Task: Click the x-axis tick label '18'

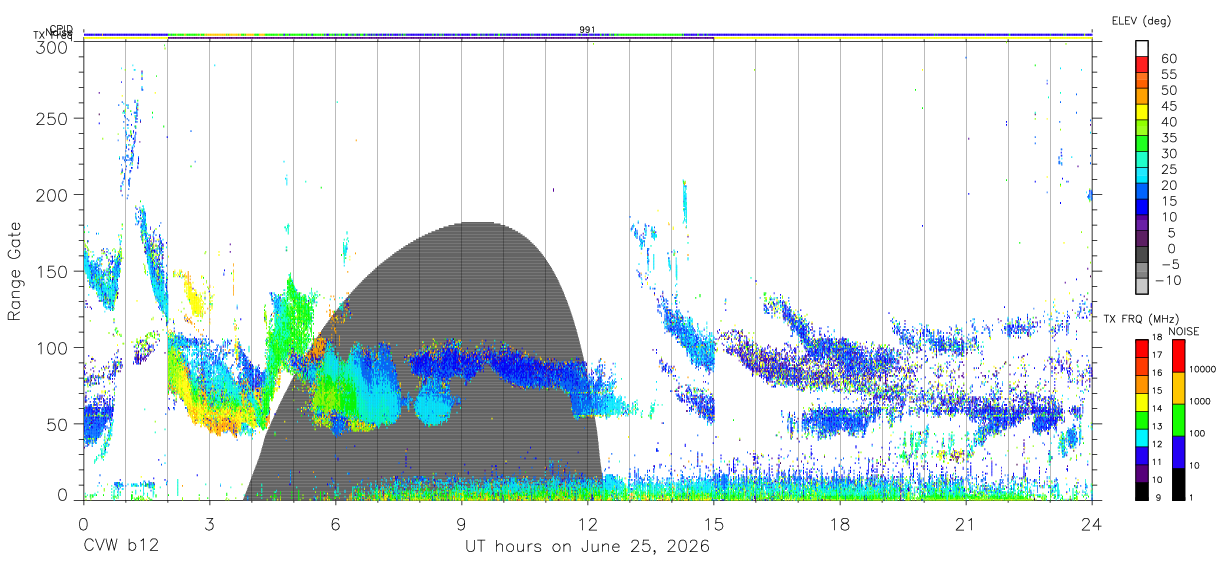Action: point(840,523)
